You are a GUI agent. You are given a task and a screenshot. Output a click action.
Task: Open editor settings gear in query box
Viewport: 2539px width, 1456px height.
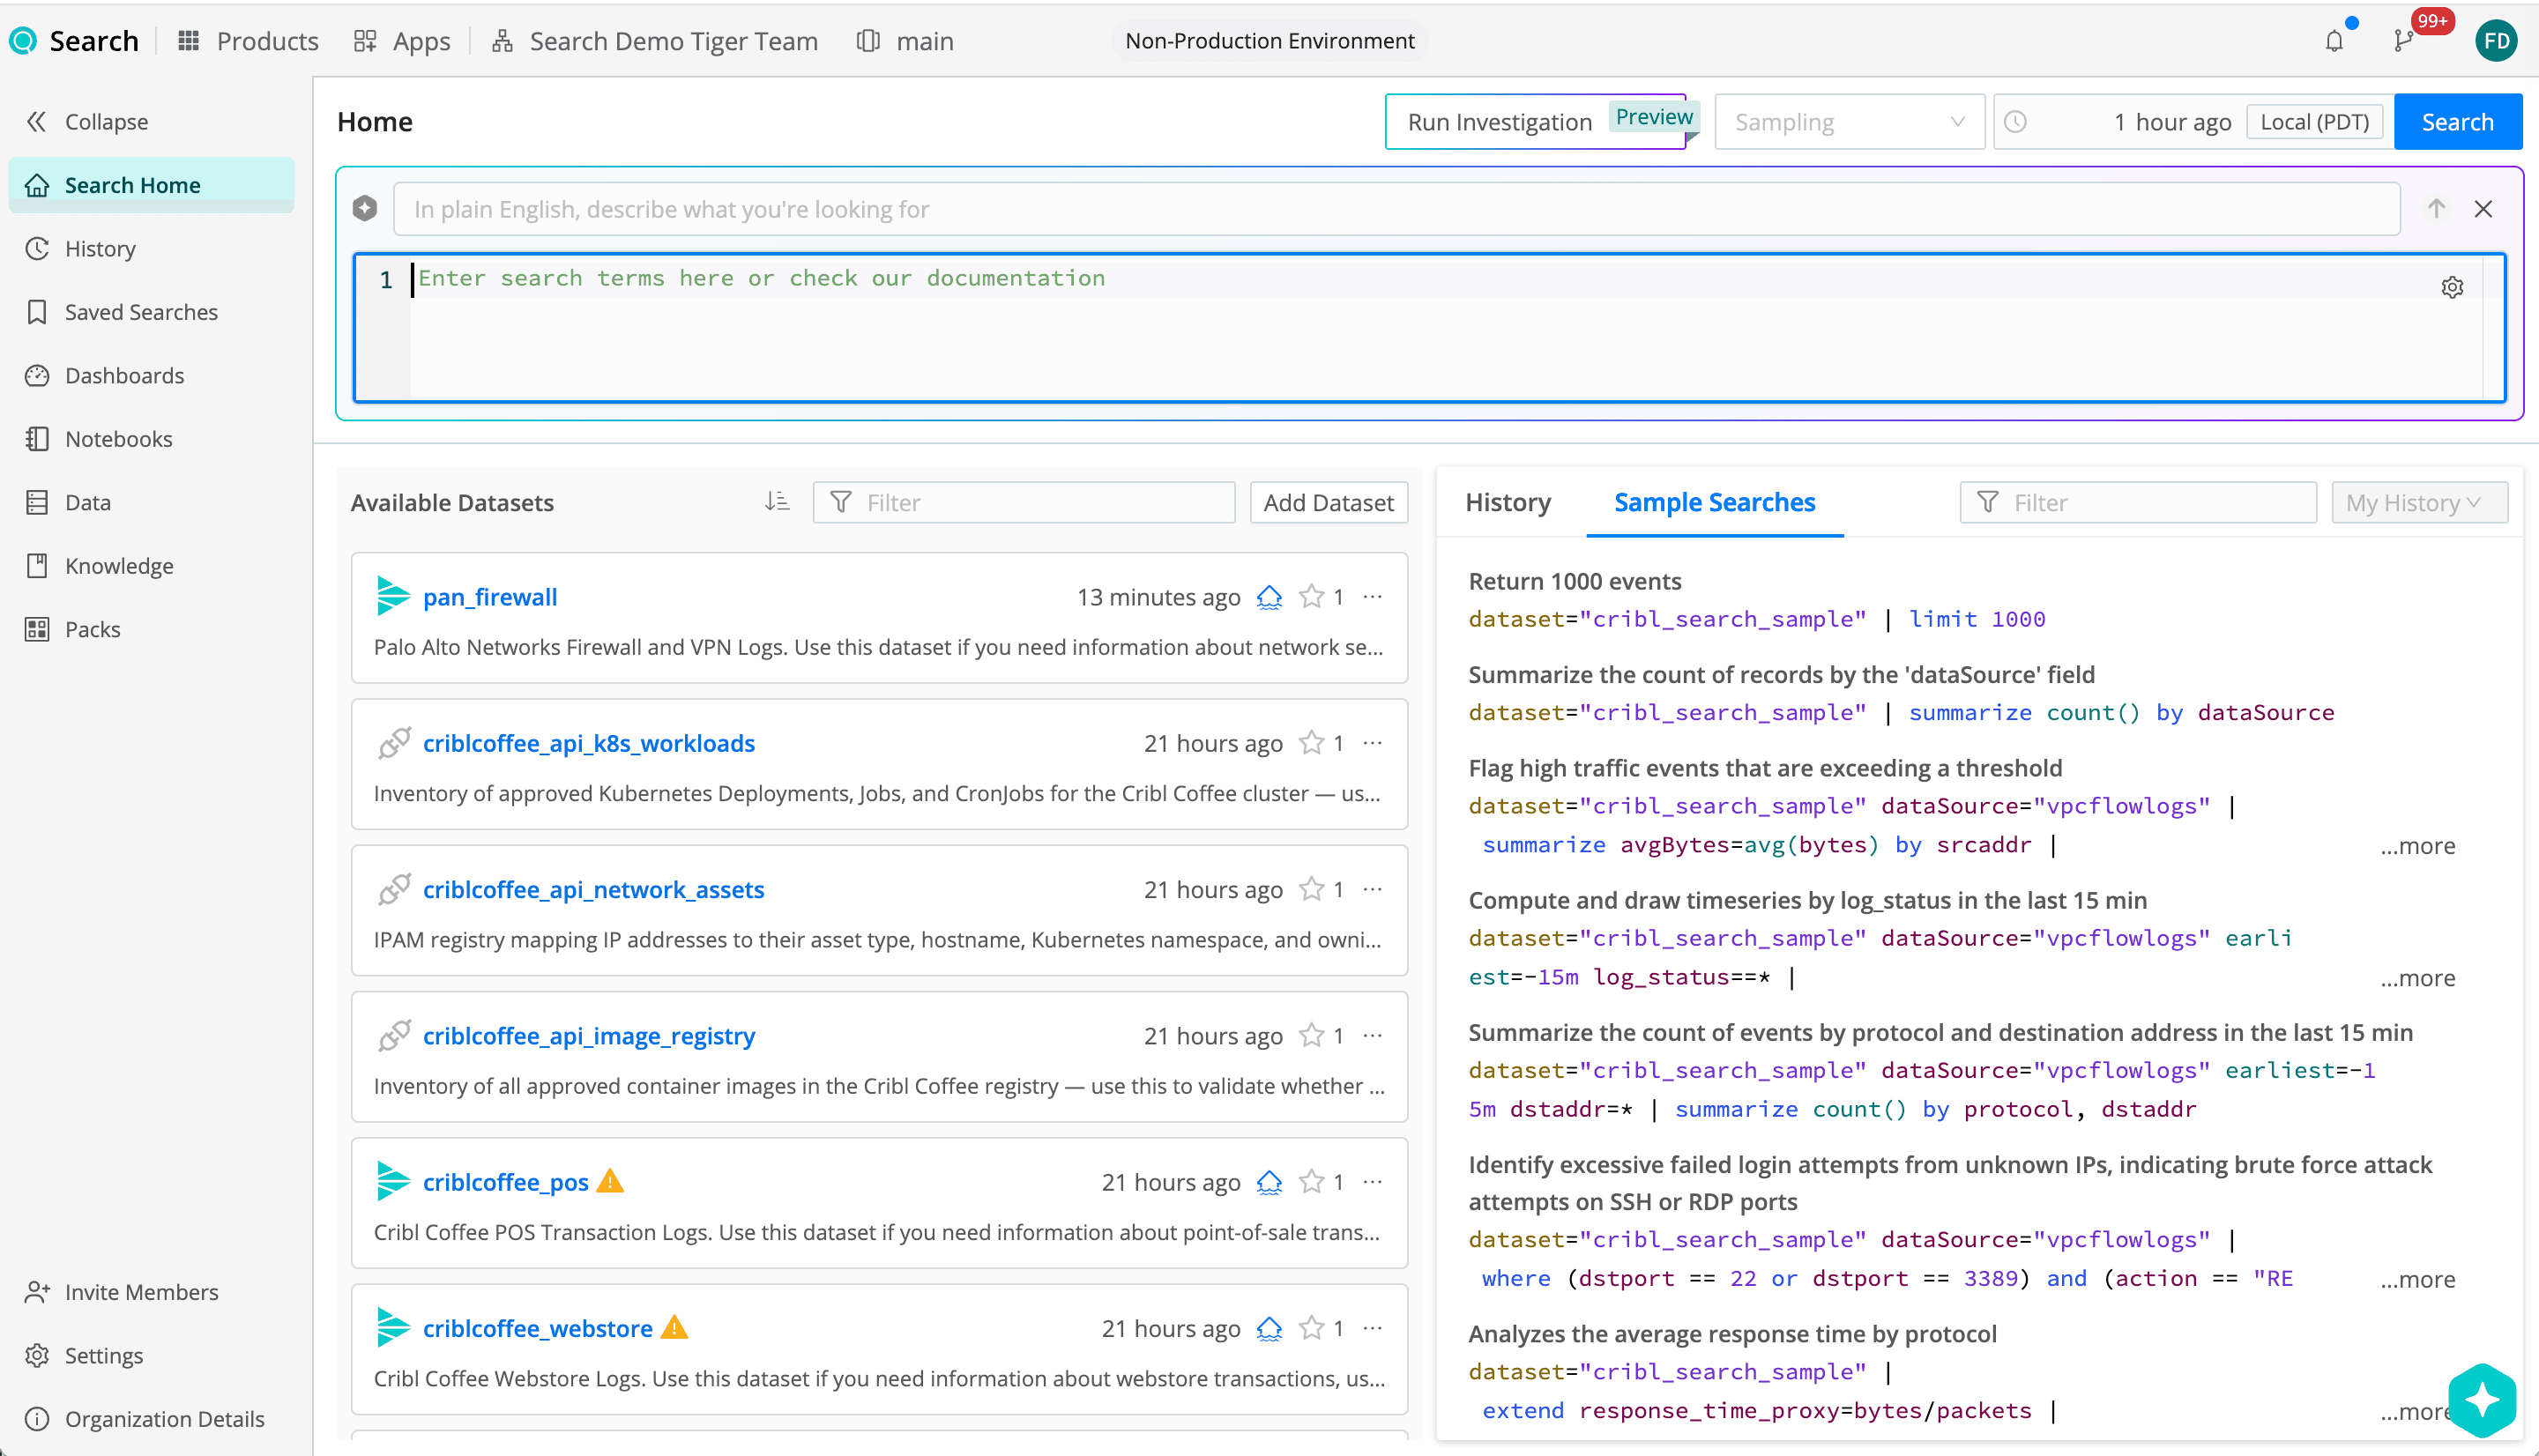pyautogui.click(x=2452, y=287)
